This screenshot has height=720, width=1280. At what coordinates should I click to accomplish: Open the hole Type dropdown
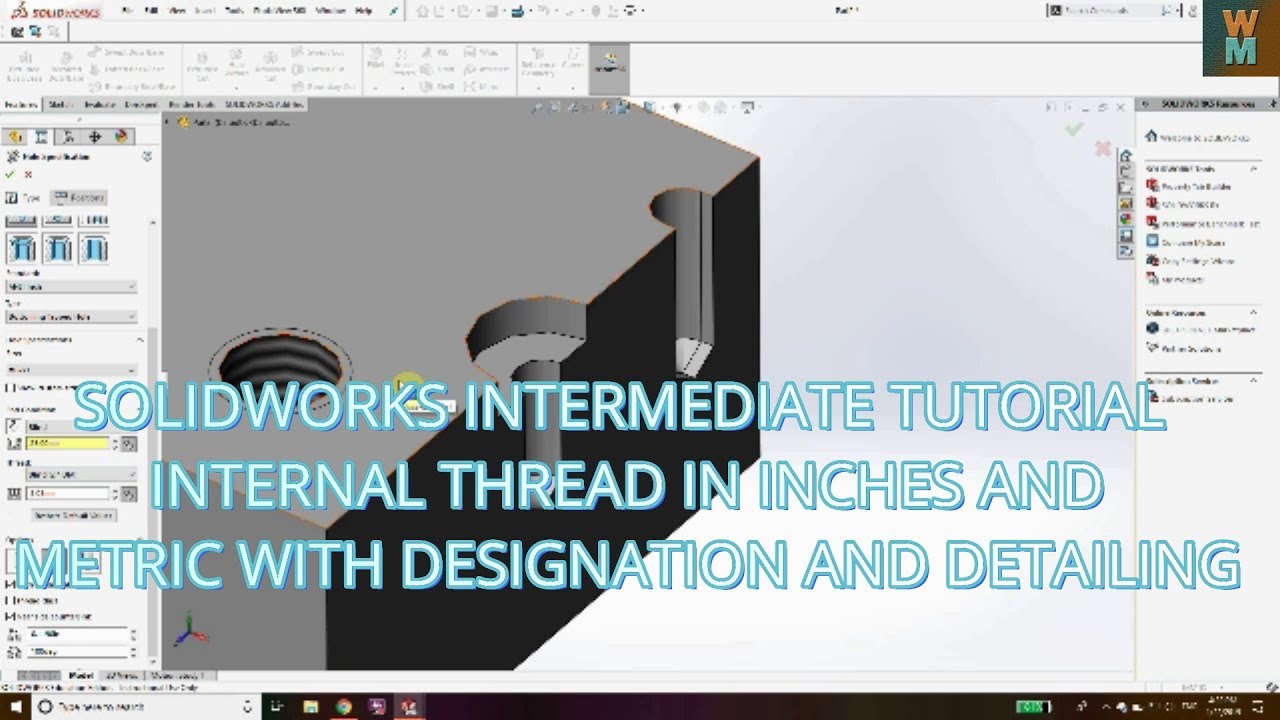click(71, 316)
